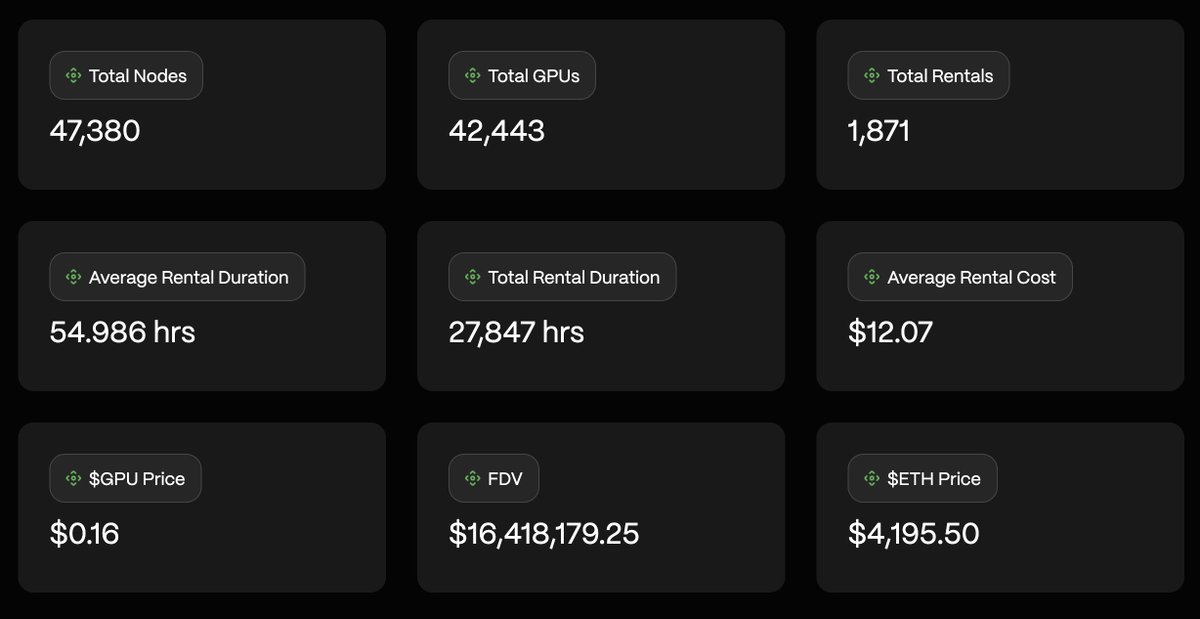Select the FDV label badge
This screenshot has width=1200, height=619.
494,479
